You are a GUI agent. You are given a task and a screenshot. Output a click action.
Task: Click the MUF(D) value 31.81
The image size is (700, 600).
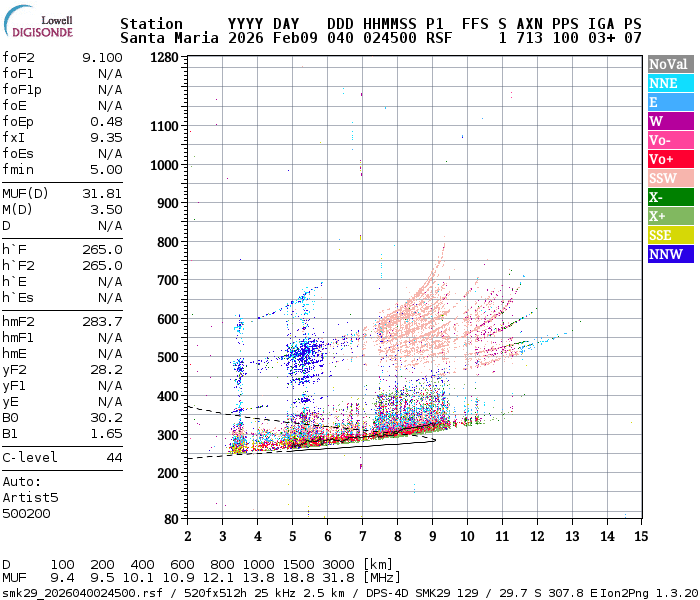coord(102,194)
